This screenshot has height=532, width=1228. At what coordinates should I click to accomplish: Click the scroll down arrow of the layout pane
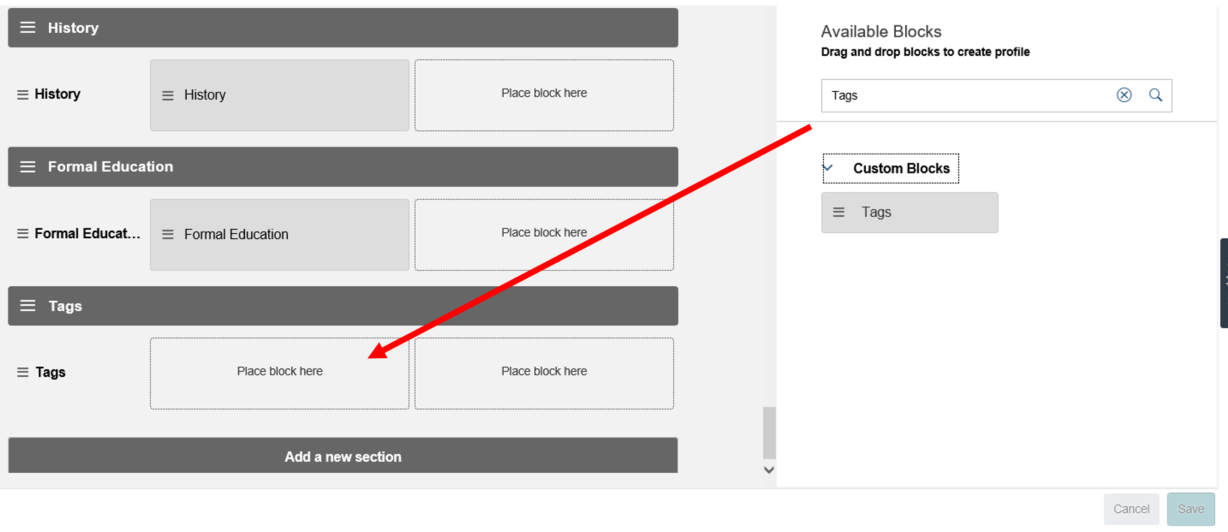[x=768, y=469]
